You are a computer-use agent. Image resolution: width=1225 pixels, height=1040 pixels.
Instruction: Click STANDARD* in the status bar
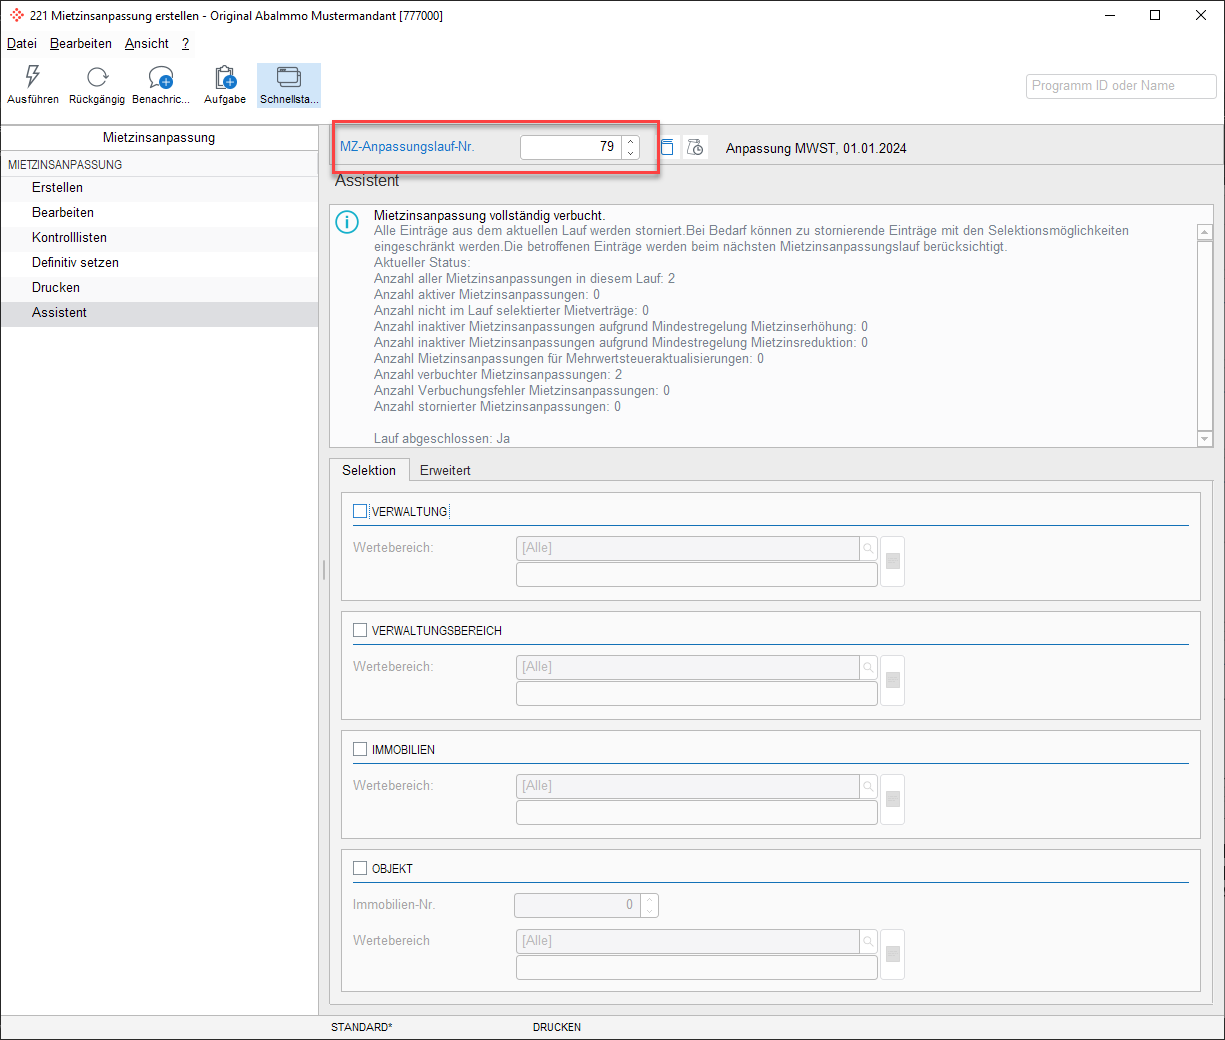click(x=362, y=1027)
